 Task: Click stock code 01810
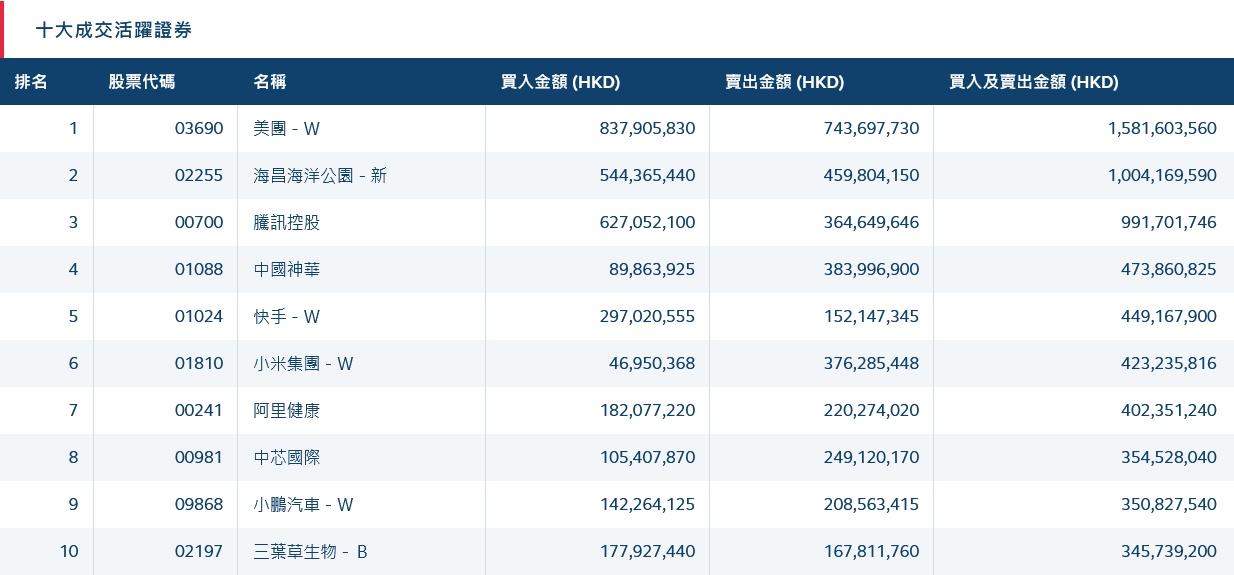(x=199, y=363)
